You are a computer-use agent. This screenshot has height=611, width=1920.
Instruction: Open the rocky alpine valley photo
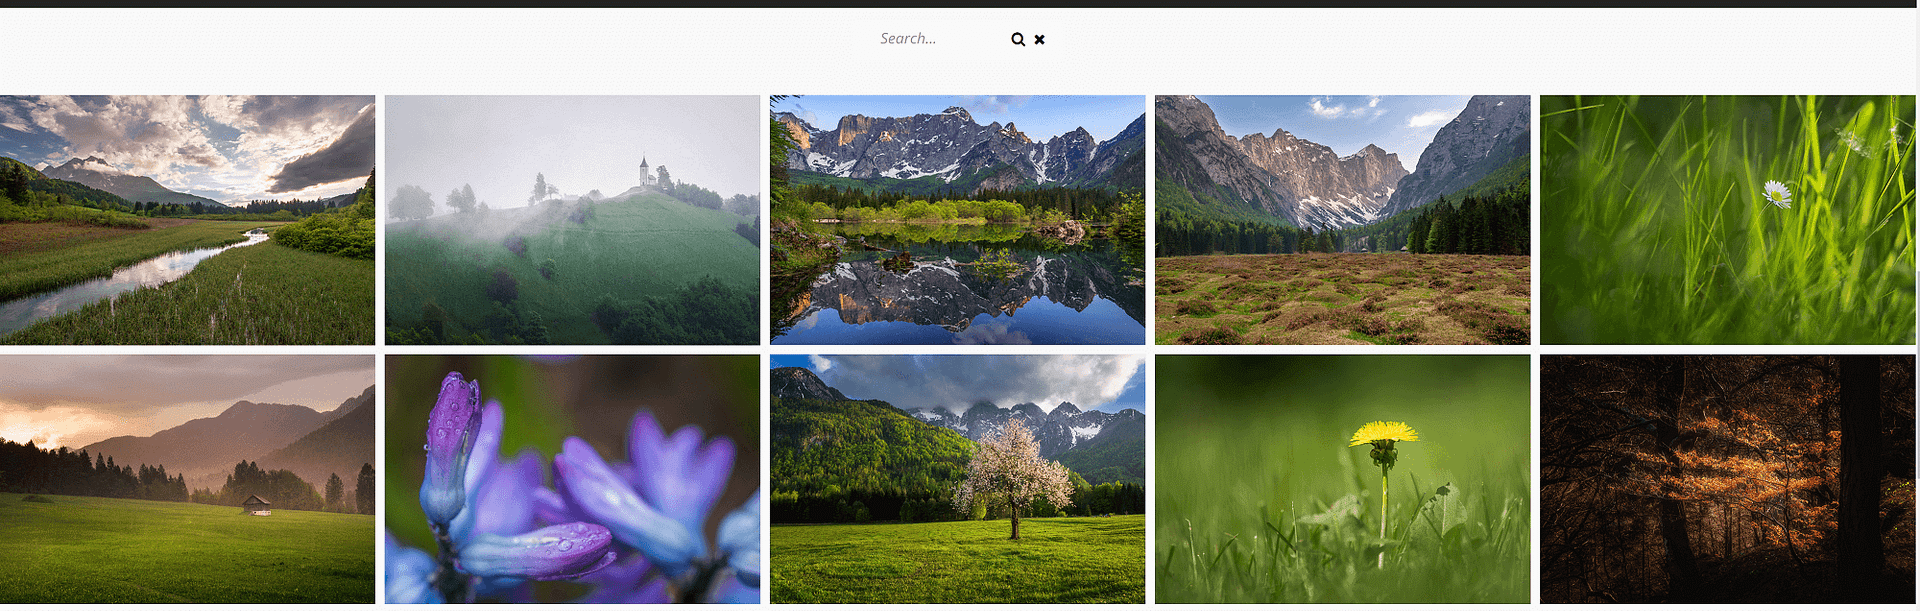[x=1342, y=220]
